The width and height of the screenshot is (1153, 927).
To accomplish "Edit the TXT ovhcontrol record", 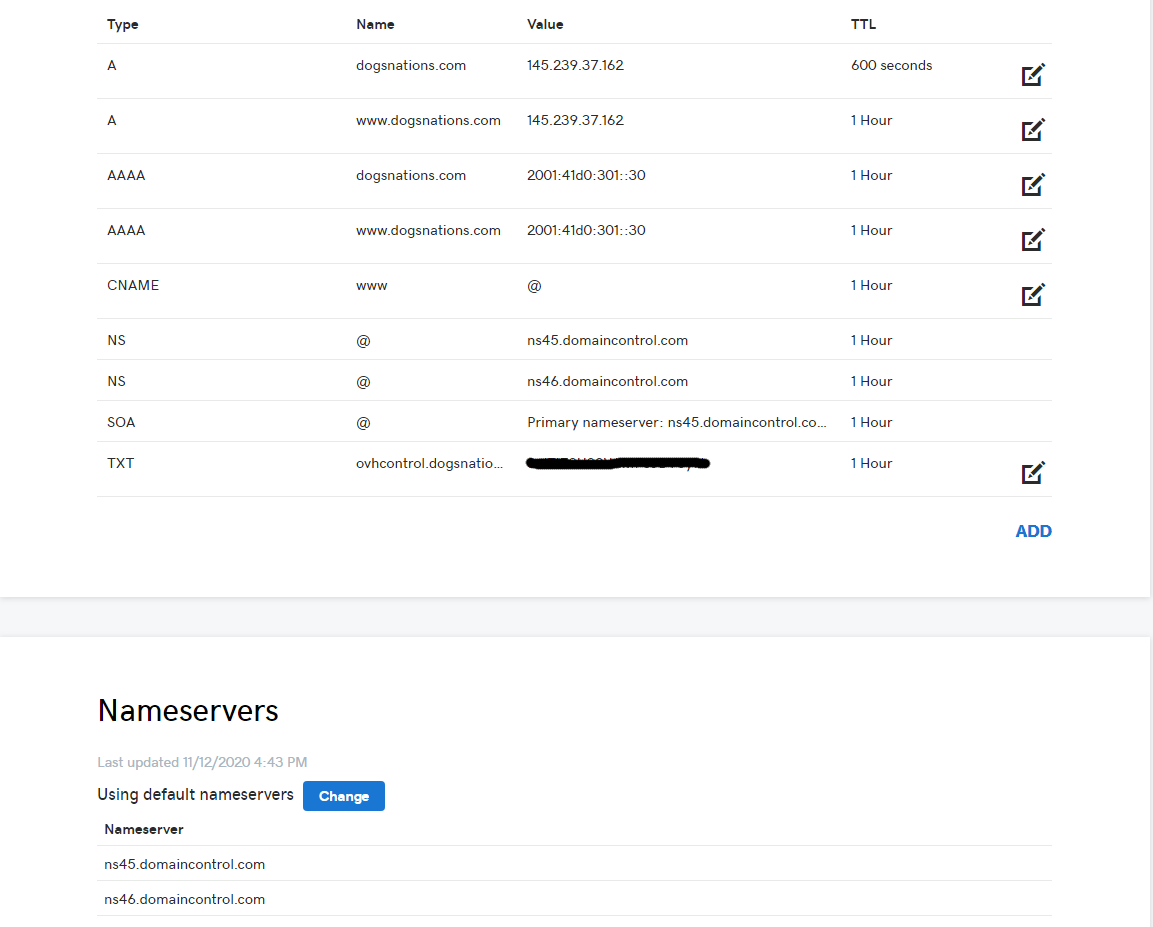I will click(1033, 473).
